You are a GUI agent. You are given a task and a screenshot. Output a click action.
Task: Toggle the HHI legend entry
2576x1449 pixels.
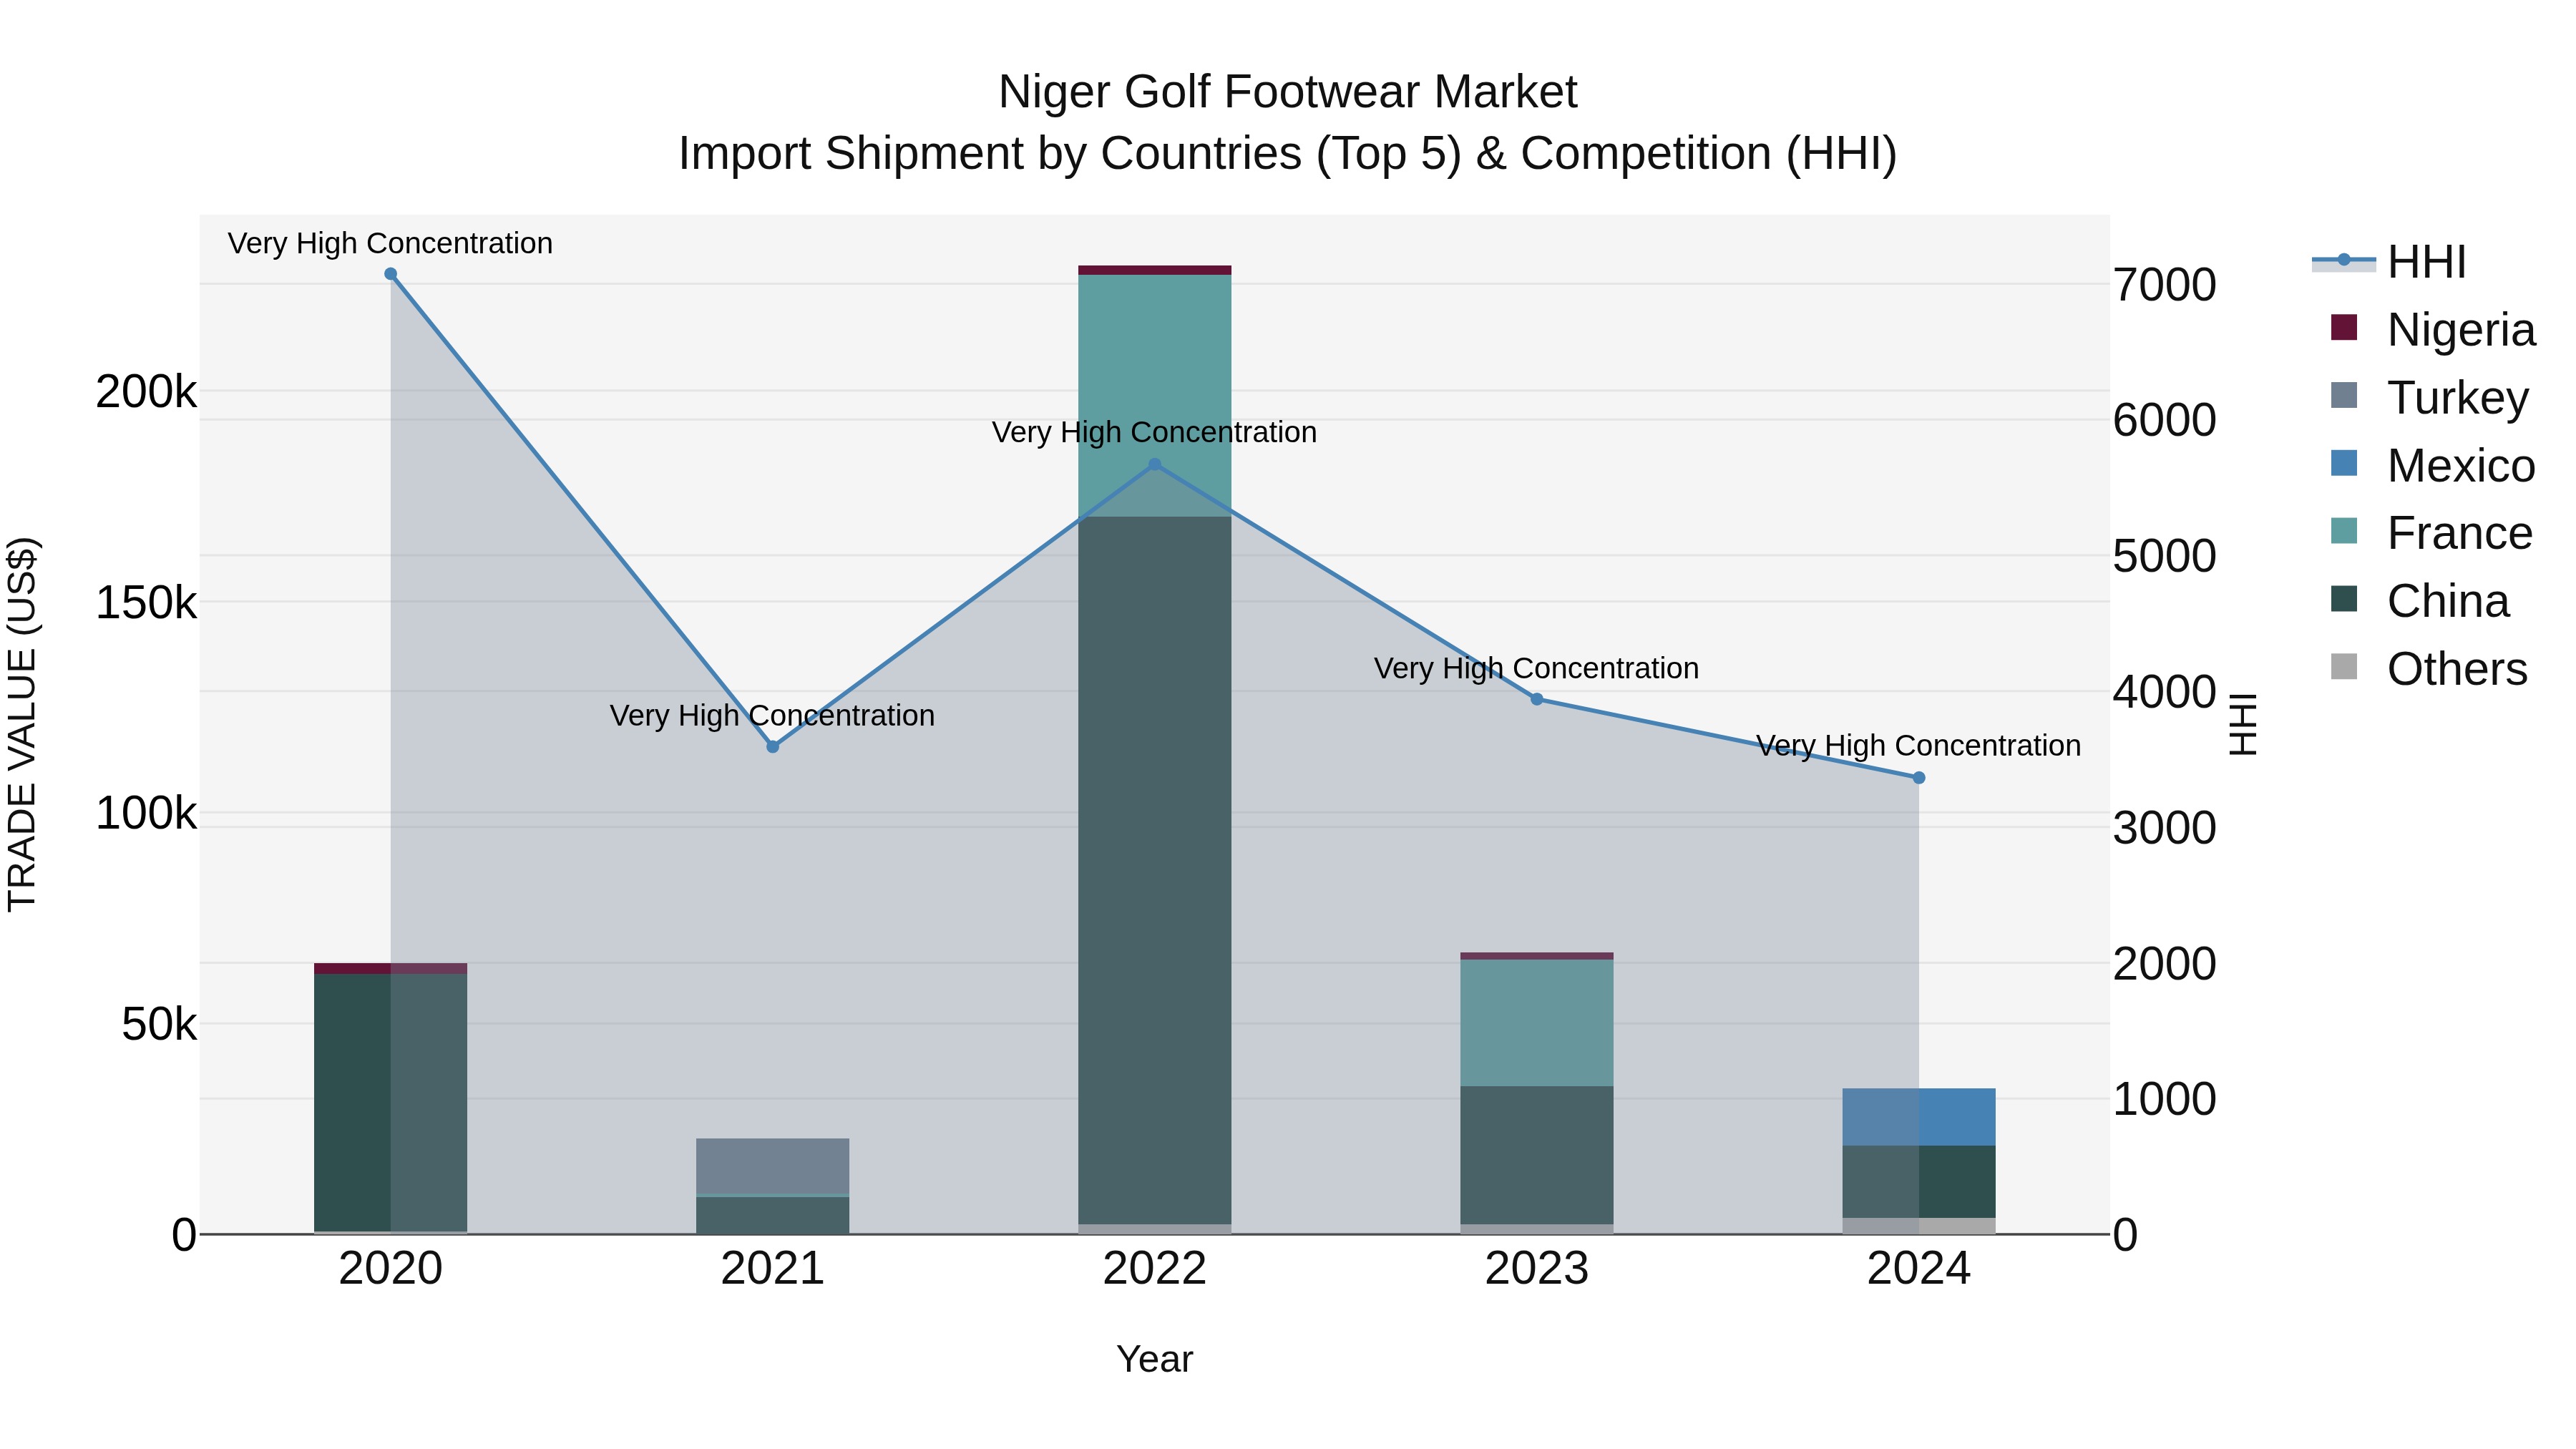pyautogui.click(x=2390, y=262)
